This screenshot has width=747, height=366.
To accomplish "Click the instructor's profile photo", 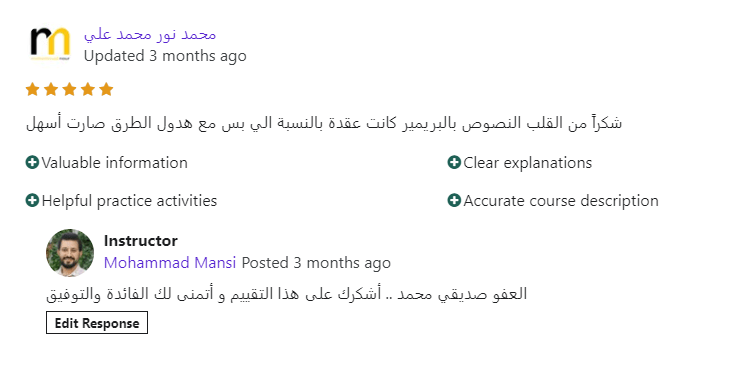I will pyautogui.click(x=70, y=253).
